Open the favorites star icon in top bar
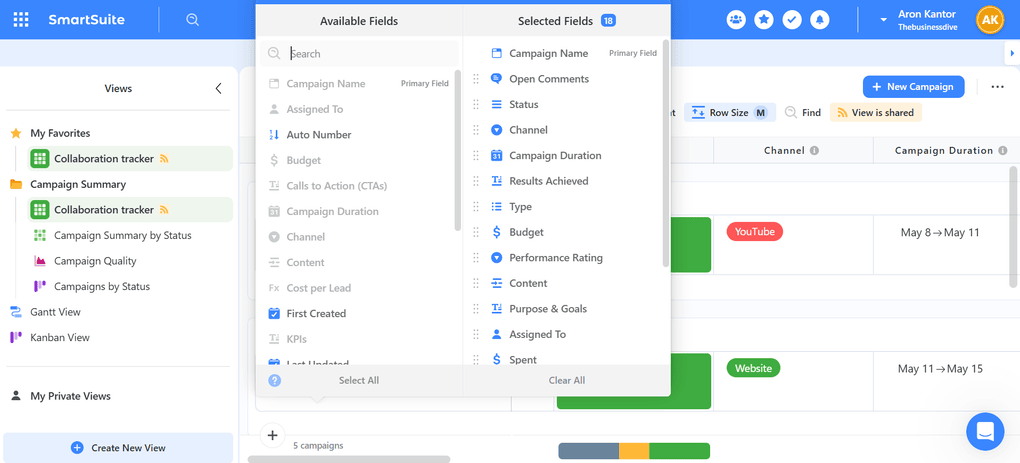Image resolution: width=1020 pixels, height=463 pixels. (764, 20)
